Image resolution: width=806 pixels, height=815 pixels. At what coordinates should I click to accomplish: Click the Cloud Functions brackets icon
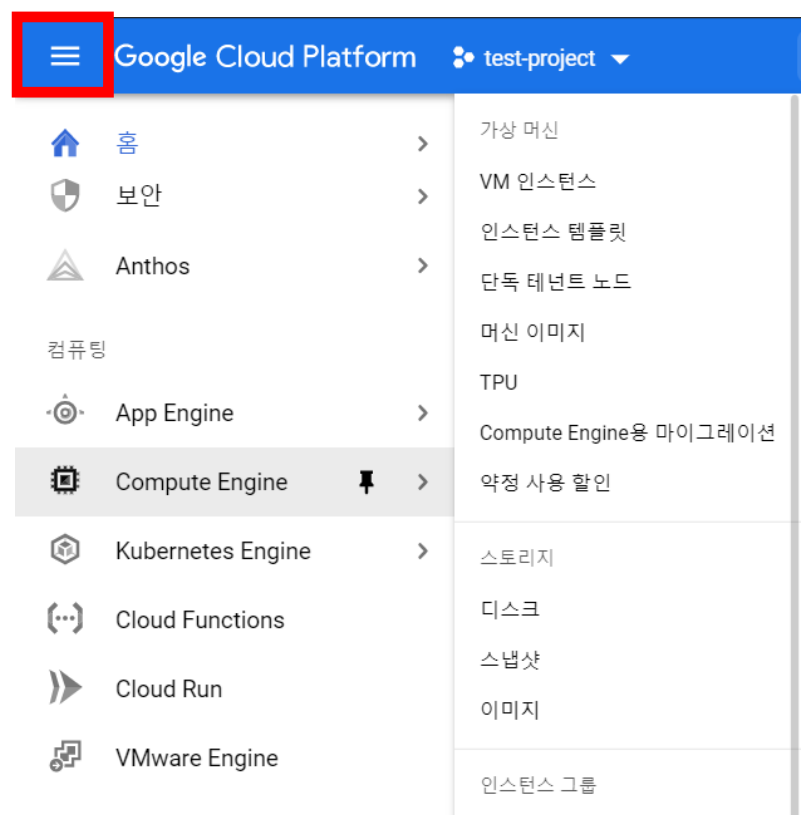coord(65,619)
